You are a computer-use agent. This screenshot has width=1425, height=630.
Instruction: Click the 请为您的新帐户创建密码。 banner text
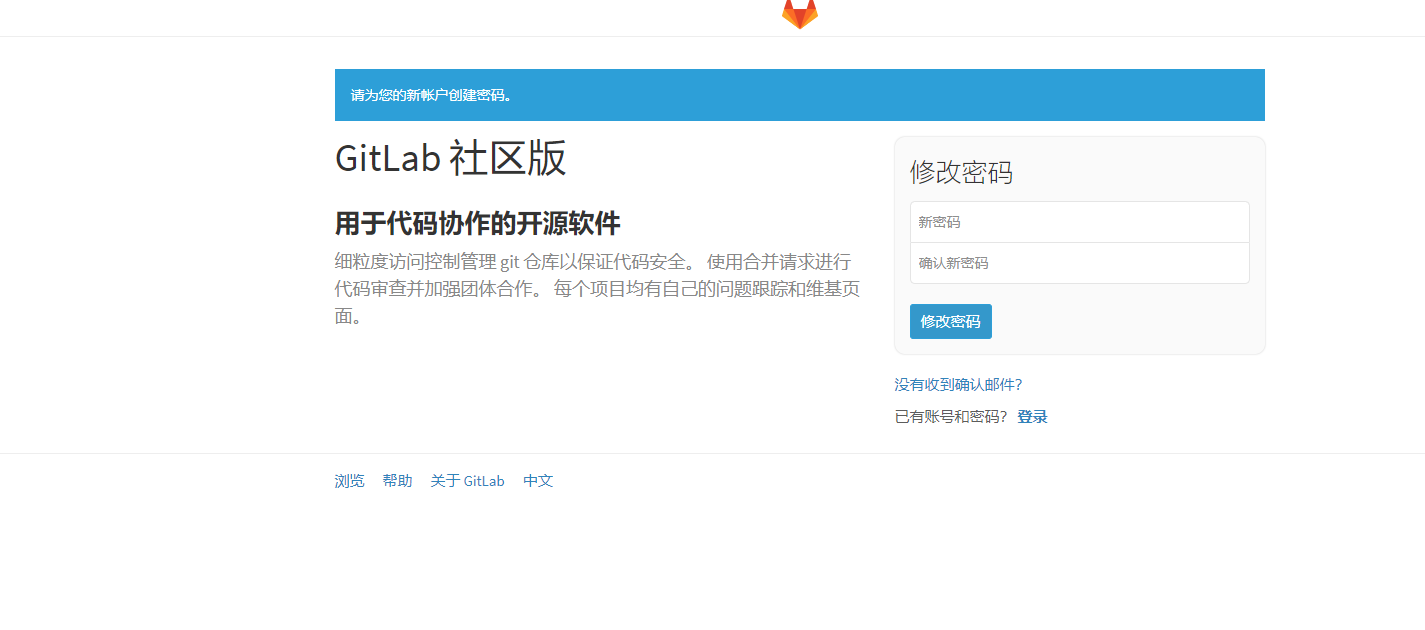click(432, 95)
